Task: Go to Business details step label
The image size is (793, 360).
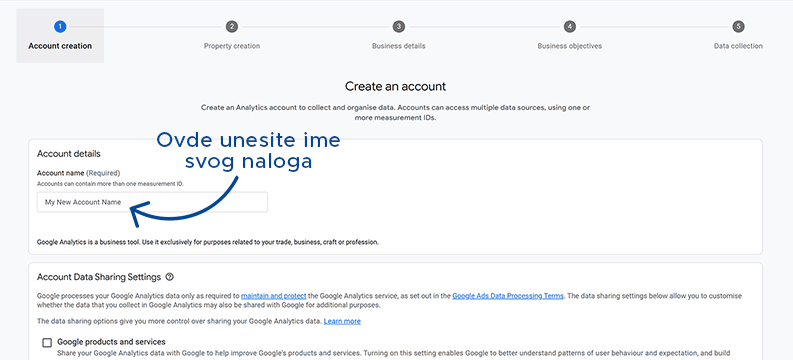Action: 399,46
